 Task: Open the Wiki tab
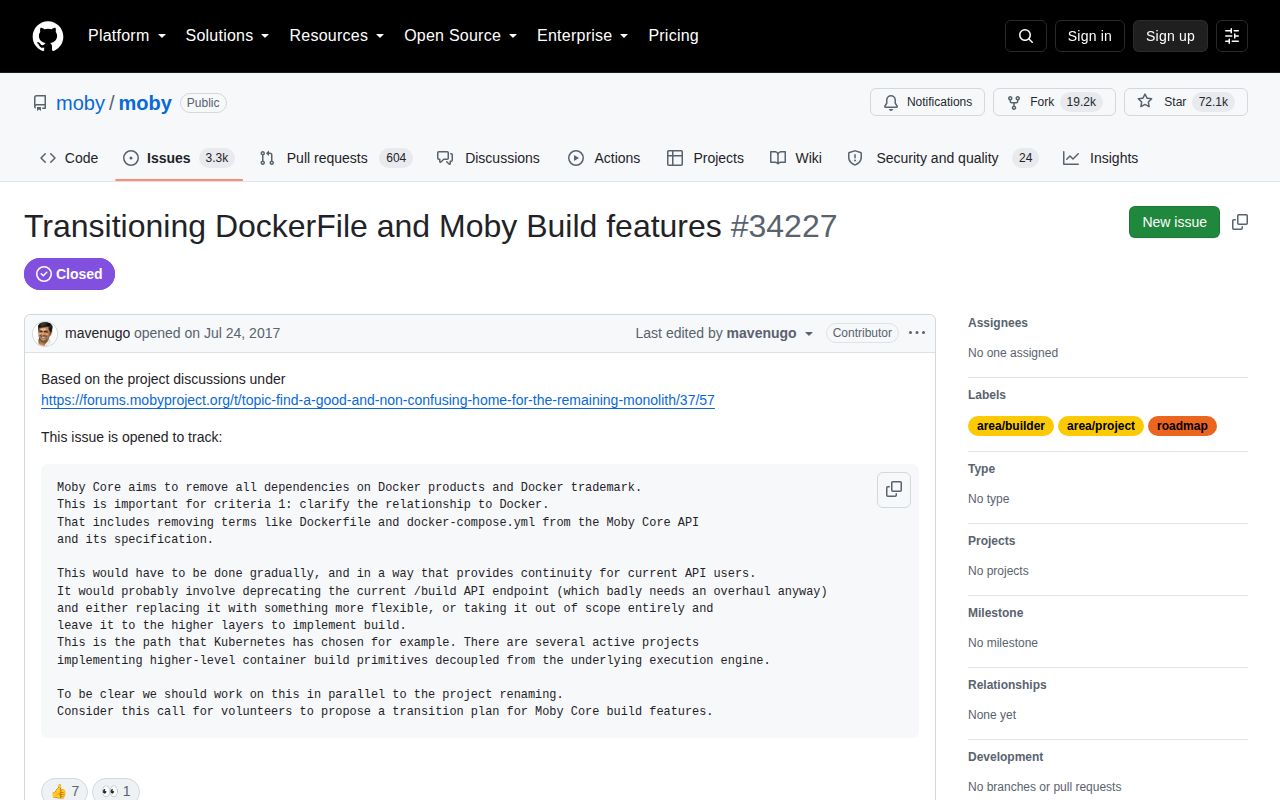[796, 158]
